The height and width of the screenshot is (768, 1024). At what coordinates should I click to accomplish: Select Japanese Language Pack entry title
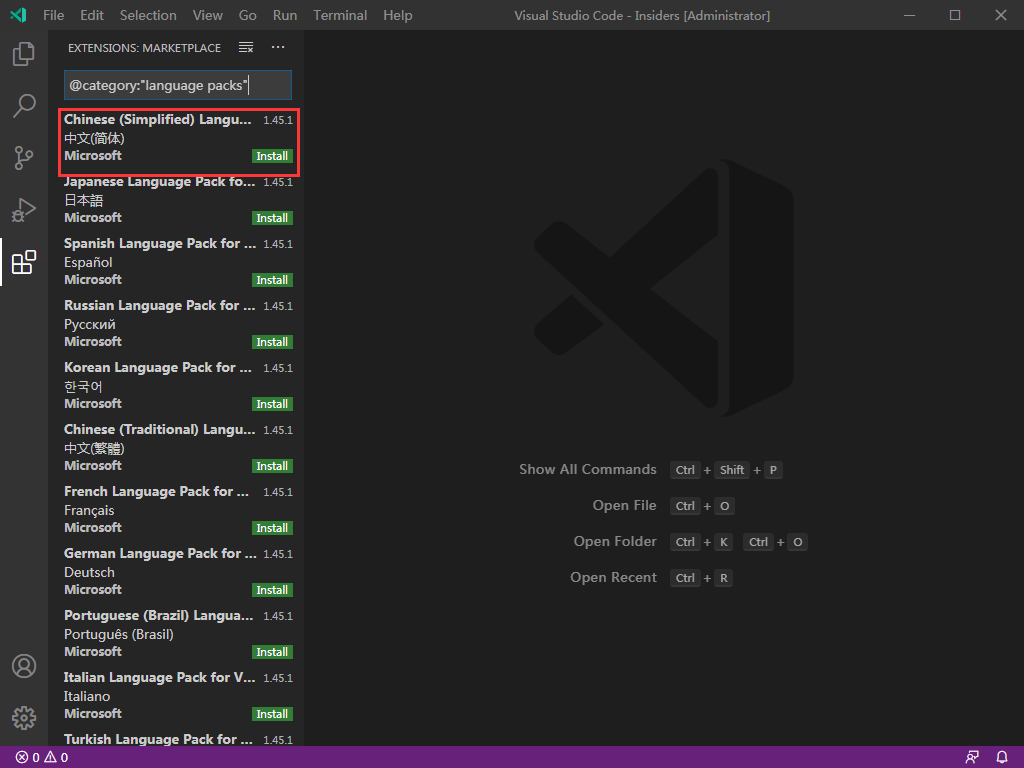coord(159,182)
